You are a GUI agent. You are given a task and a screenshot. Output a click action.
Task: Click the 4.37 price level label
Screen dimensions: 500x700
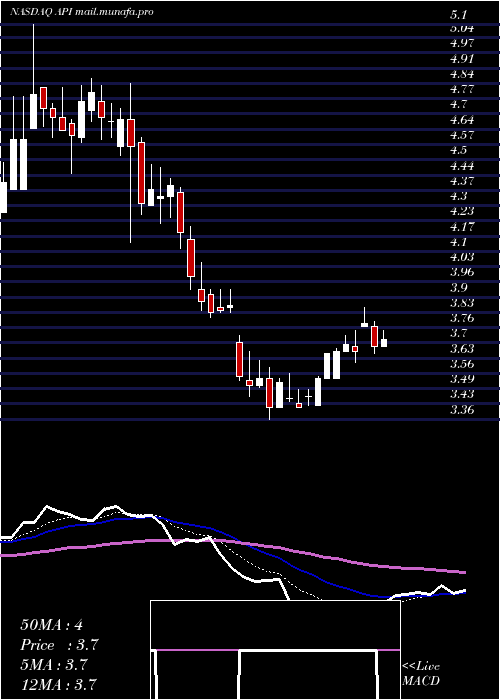462,181
